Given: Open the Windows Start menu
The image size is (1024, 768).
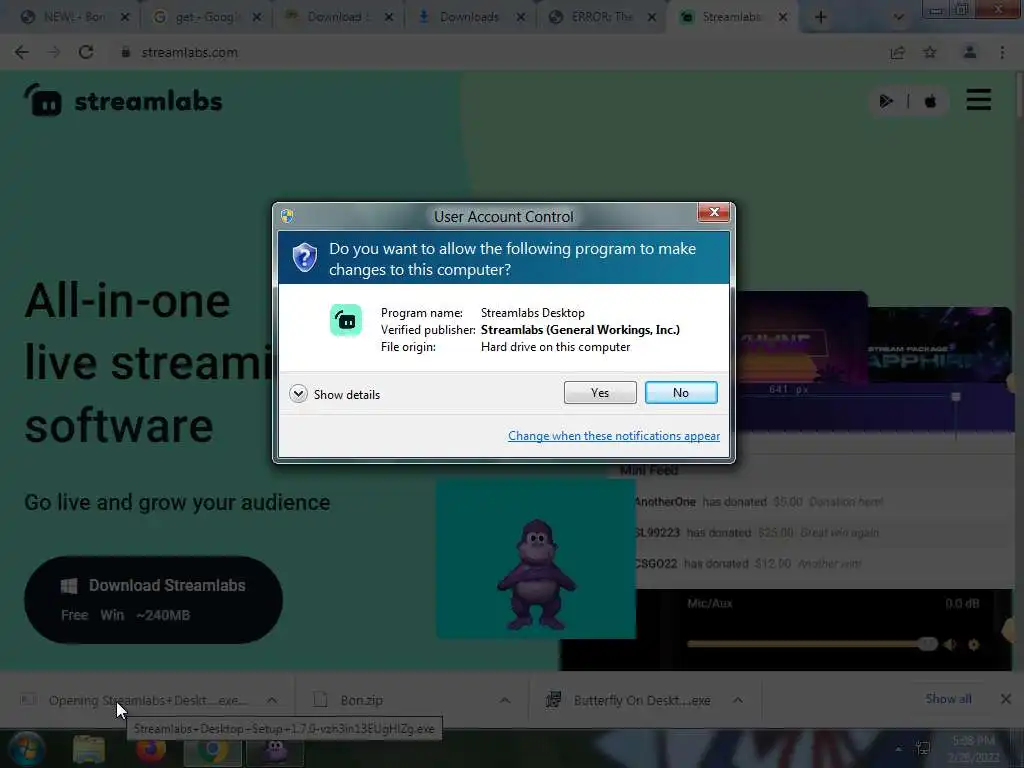Looking at the screenshot, I should [27, 748].
